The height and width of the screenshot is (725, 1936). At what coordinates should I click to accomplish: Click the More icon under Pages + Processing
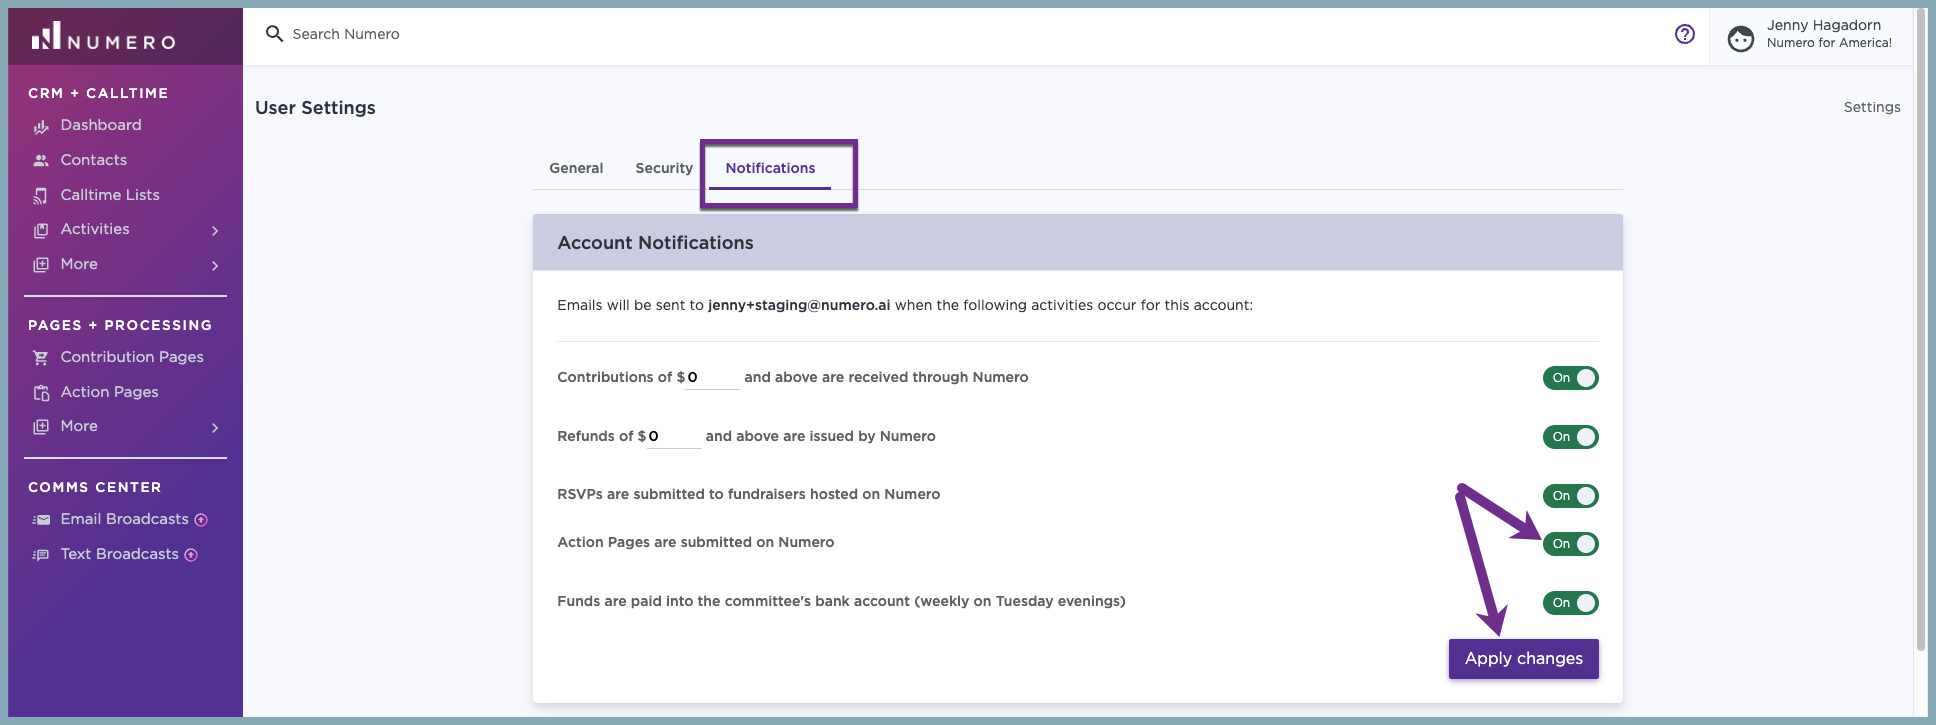(41, 427)
